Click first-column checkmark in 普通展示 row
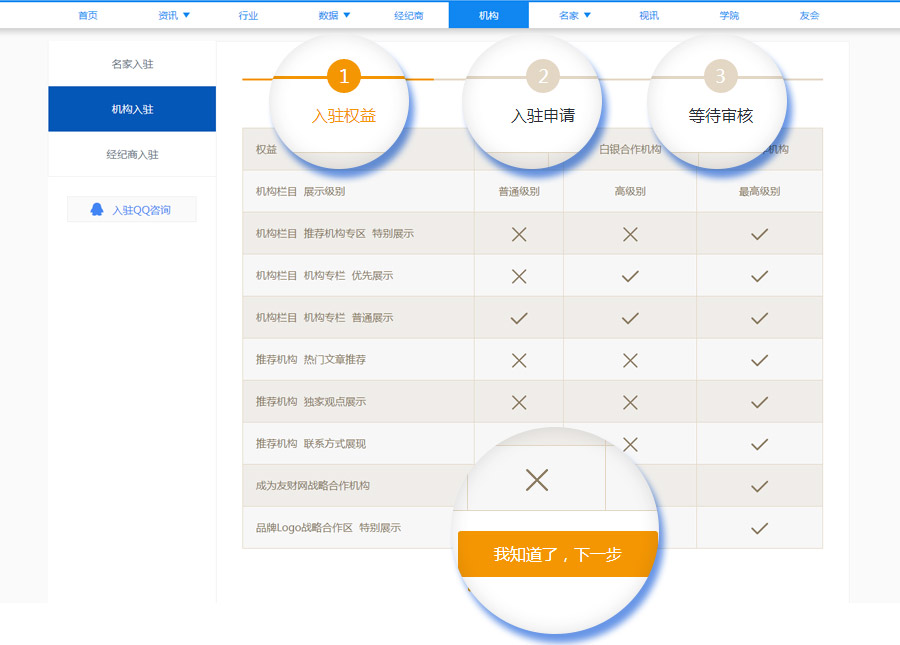 [x=519, y=318]
